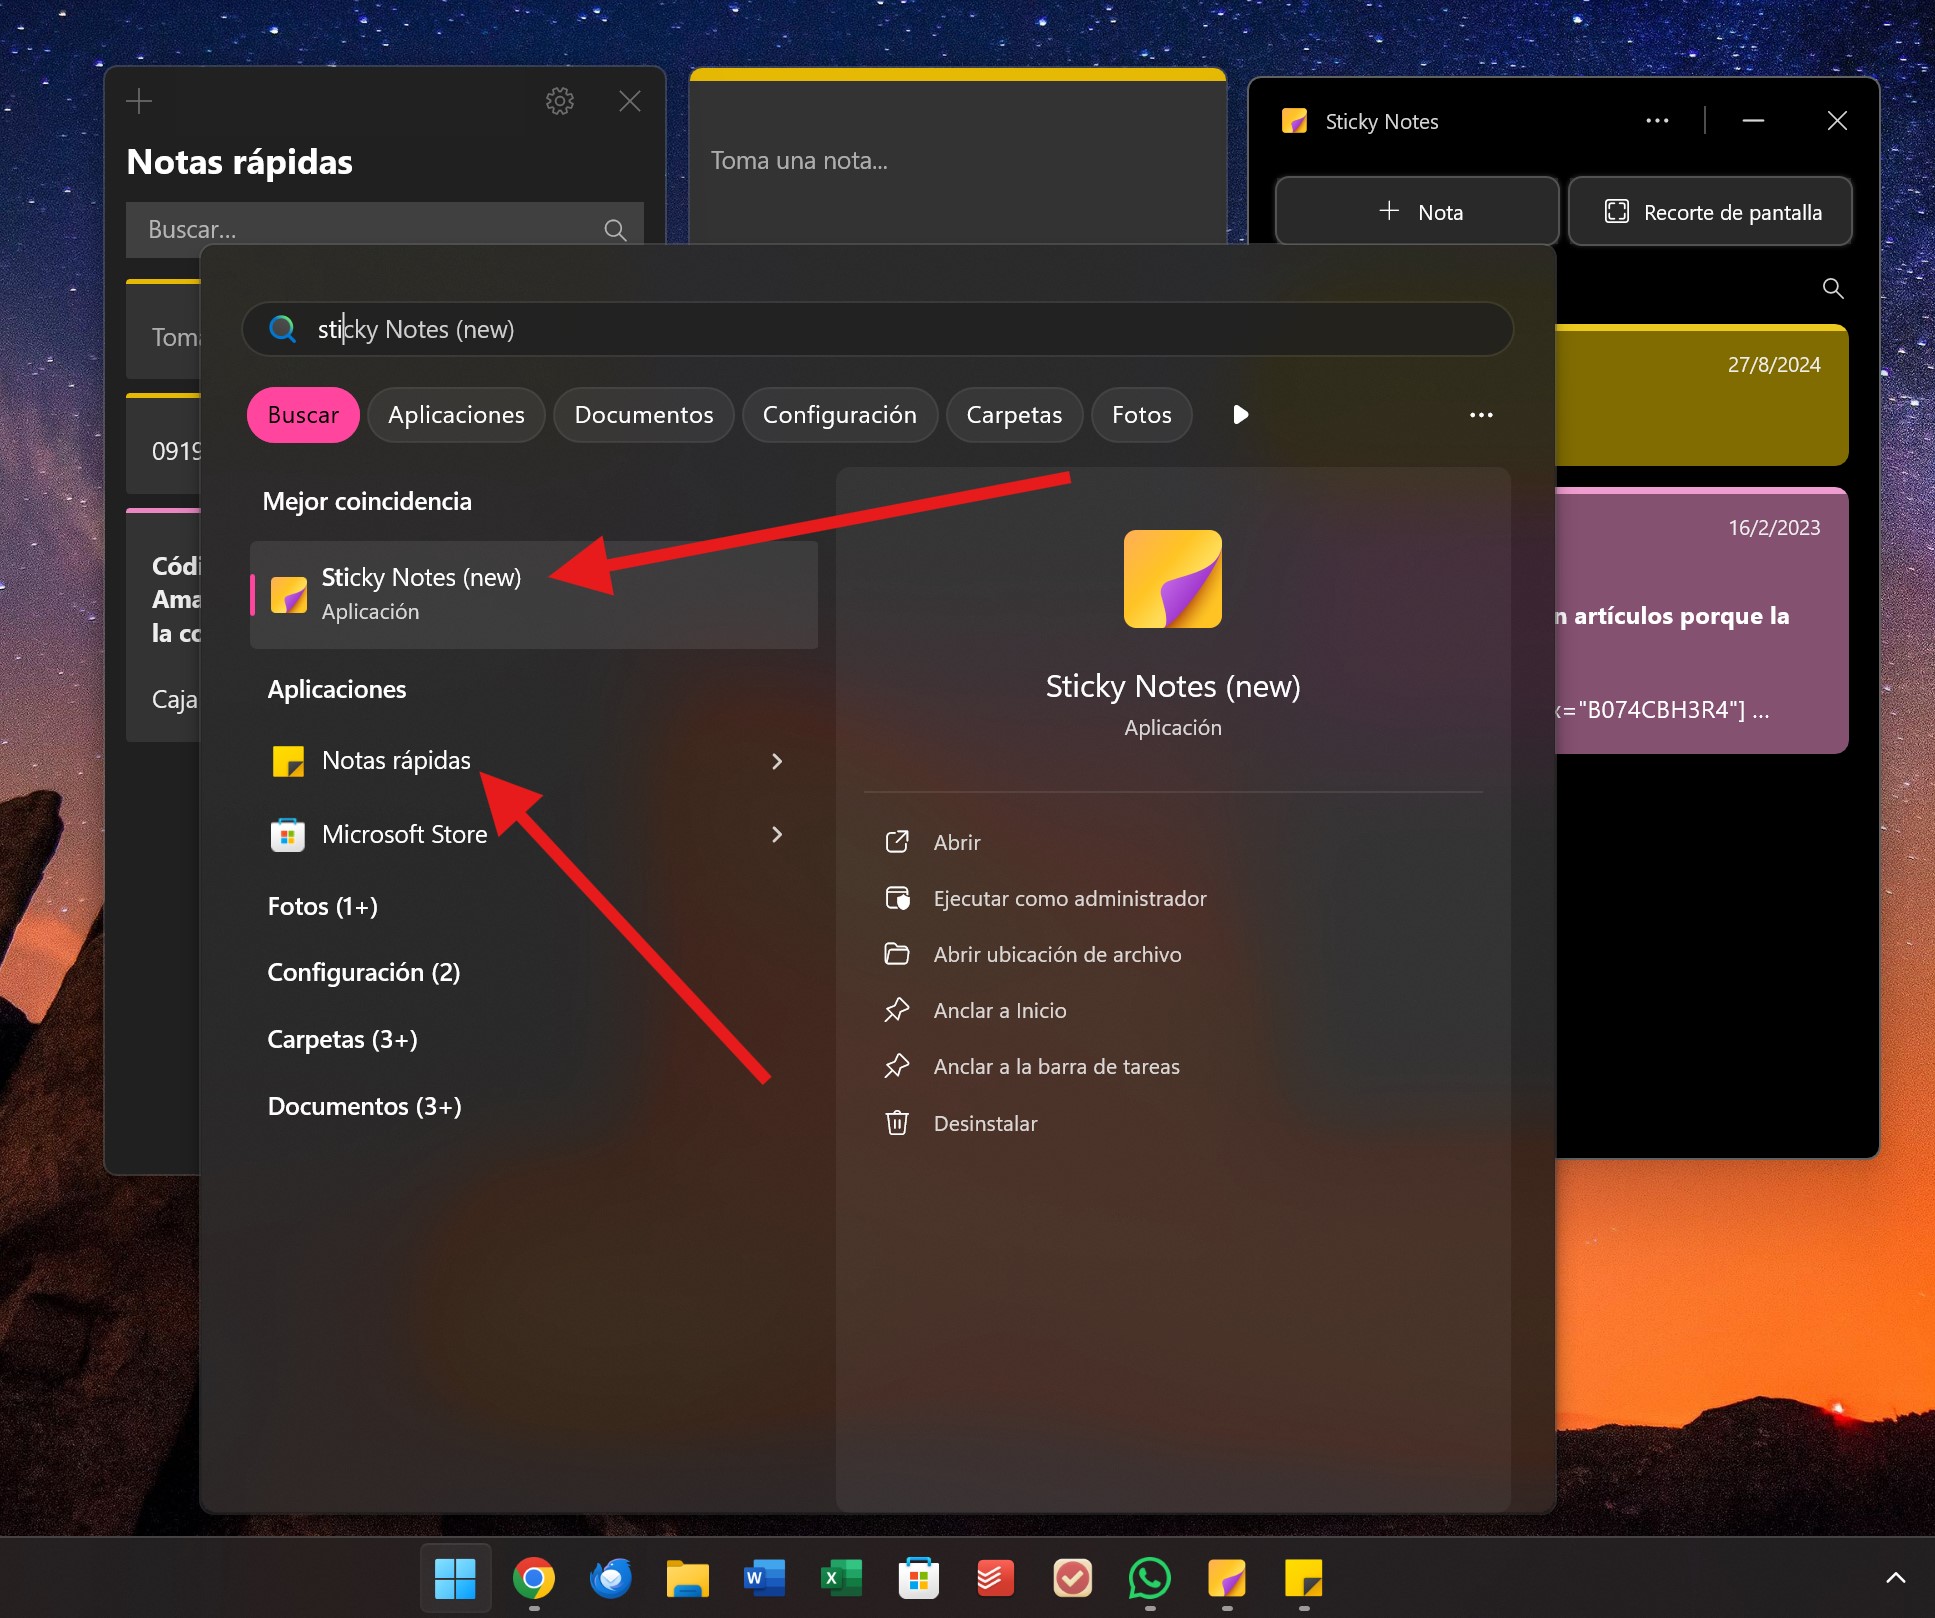Create a new Nota in Sticky Notes
This screenshot has height=1618, width=1935.
1417,211
